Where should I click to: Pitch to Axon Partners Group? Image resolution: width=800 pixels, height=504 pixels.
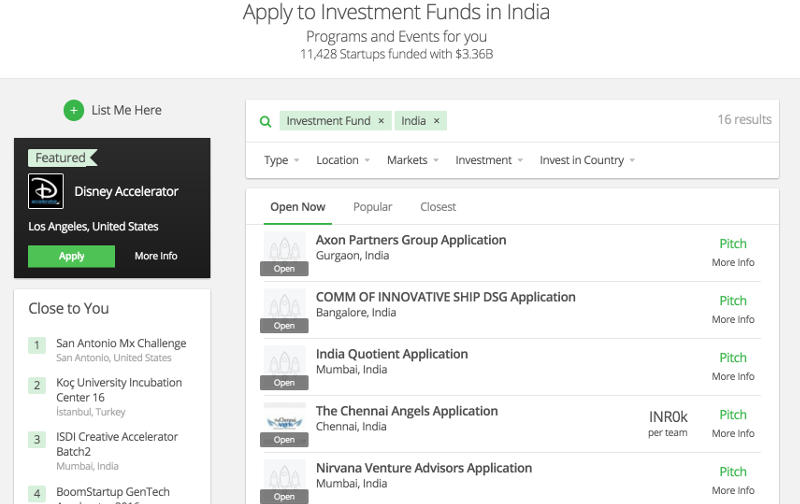pos(733,244)
